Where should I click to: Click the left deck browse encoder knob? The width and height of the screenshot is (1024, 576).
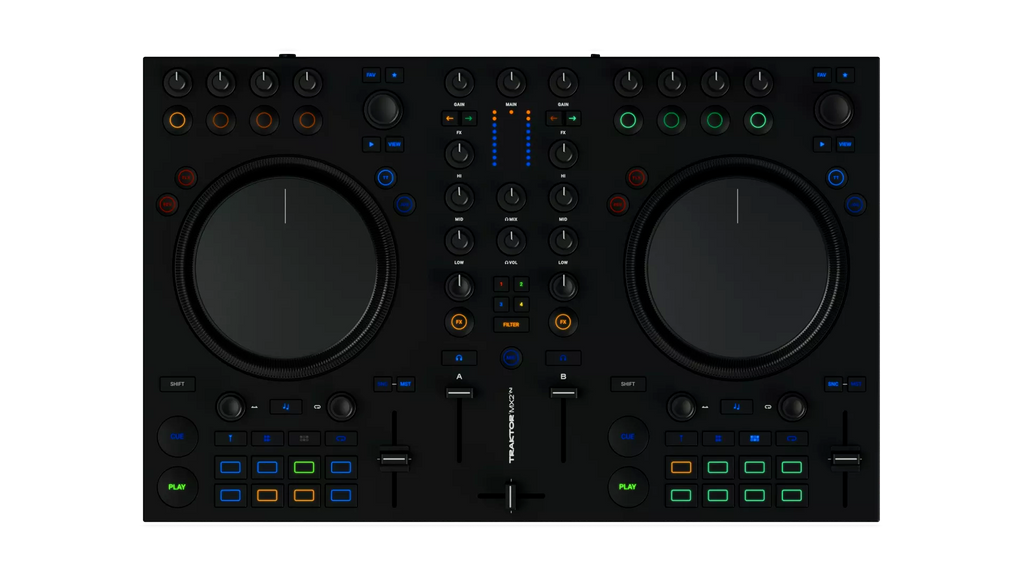pos(383,110)
